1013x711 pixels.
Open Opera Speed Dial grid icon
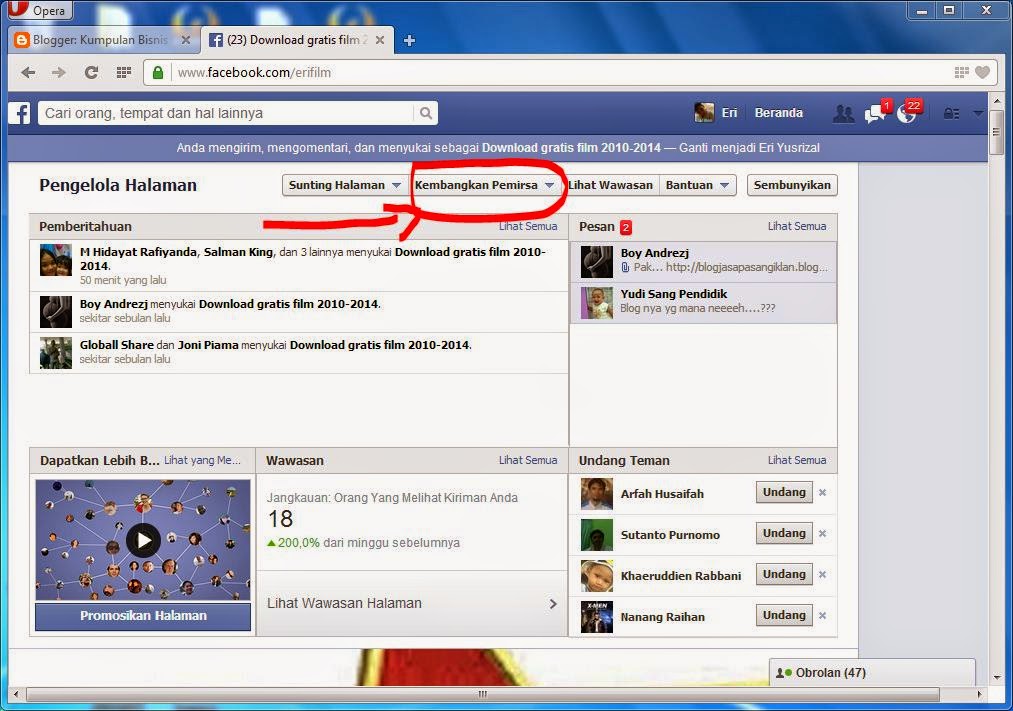point(123,72)
